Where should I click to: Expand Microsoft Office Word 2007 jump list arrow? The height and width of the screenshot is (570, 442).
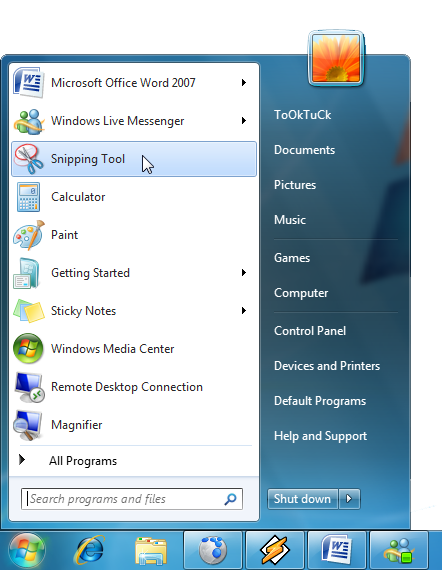pyautogui.click(x=244, y=83)
